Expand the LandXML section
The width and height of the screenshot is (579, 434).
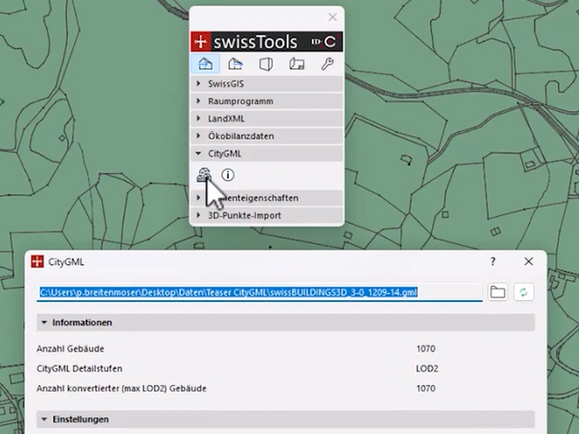tap(267, 119)
